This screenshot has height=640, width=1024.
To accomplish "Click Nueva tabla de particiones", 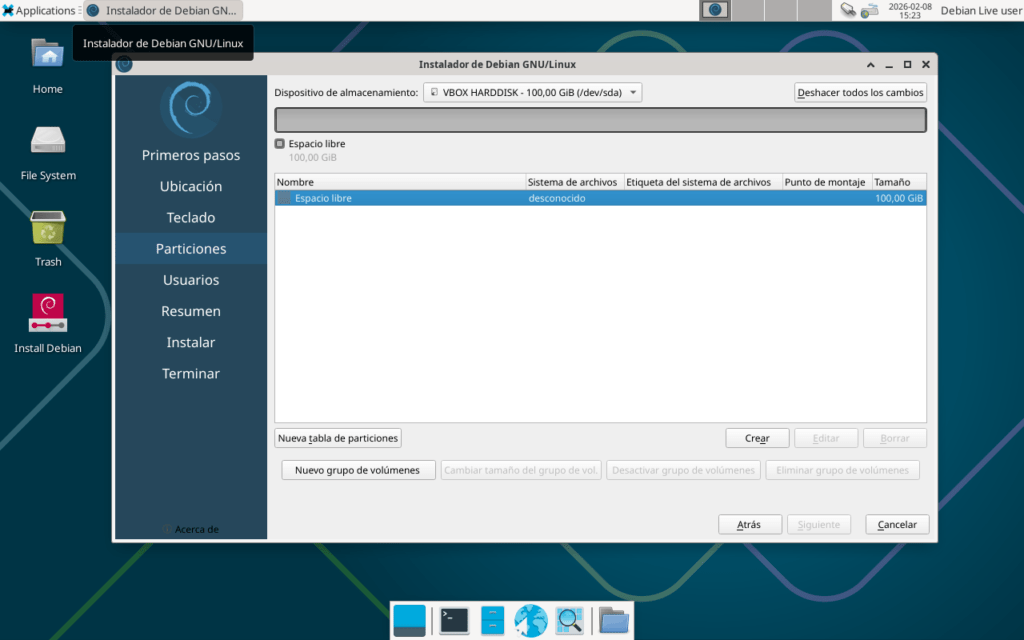I will (338, 438).
